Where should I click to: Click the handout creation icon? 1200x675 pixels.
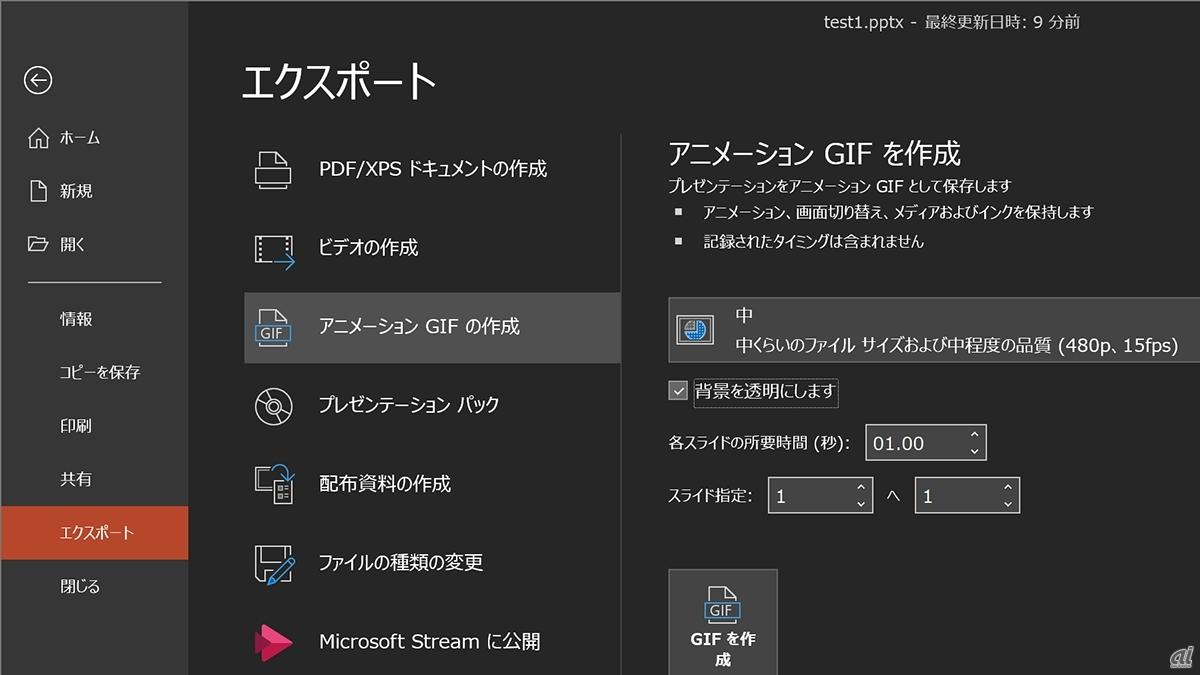coord(273,483)
